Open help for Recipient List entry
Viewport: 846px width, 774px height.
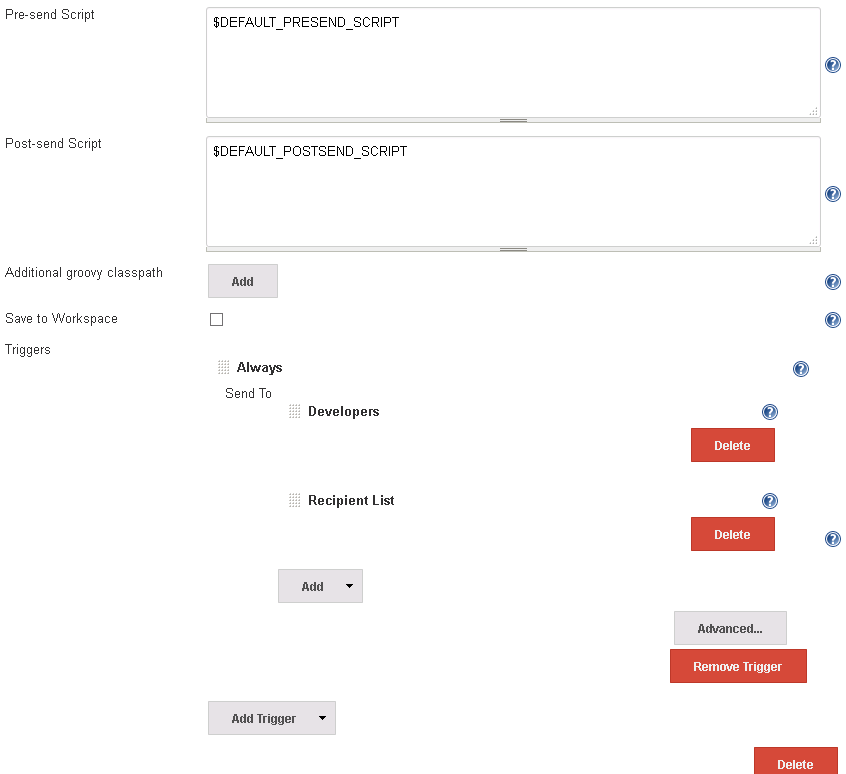770,501
